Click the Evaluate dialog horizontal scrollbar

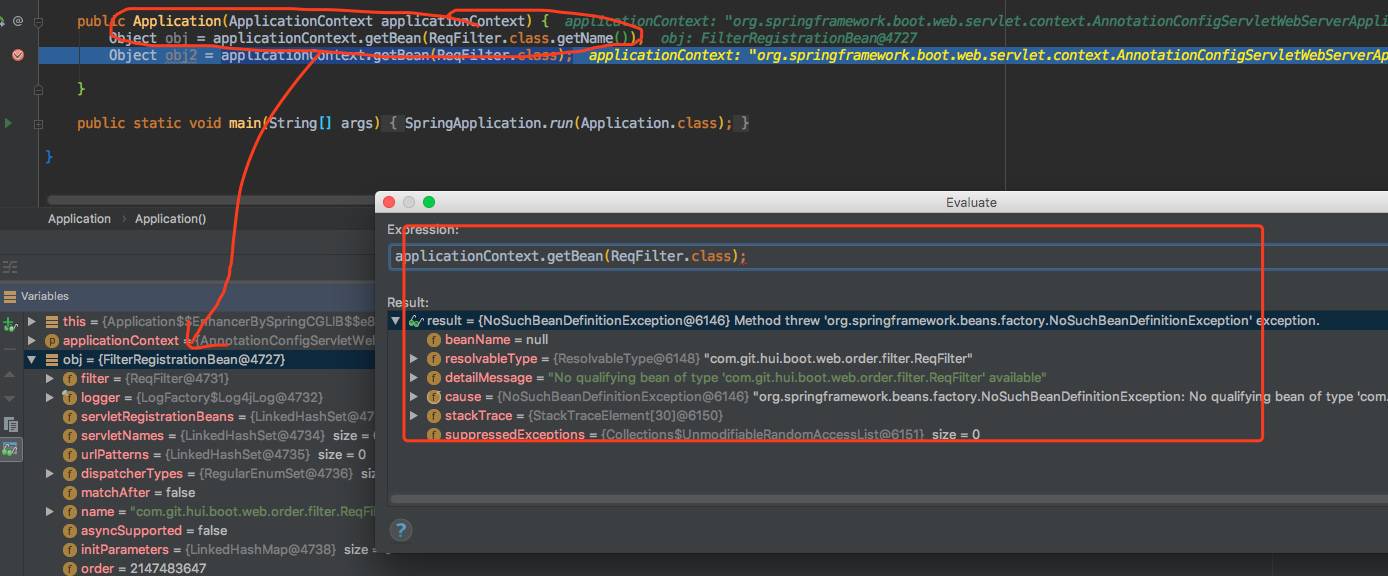880,498
